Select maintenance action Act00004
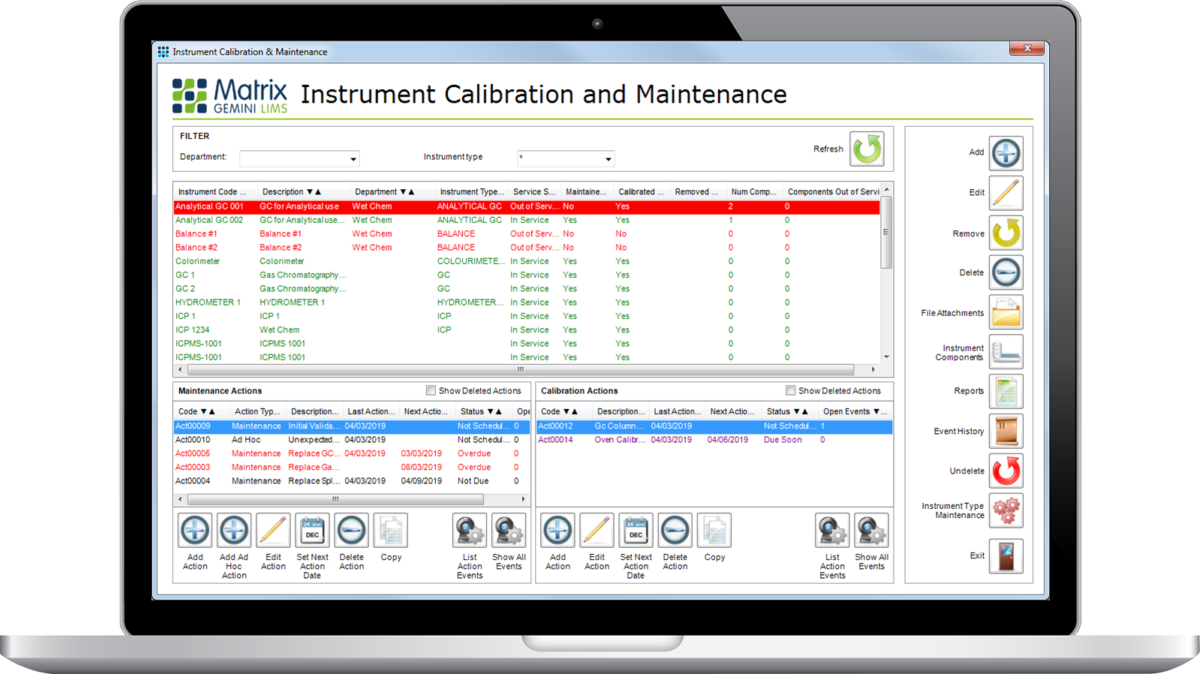The width and height of the screenshot is (1200, 674). click(x=351, y=481)
